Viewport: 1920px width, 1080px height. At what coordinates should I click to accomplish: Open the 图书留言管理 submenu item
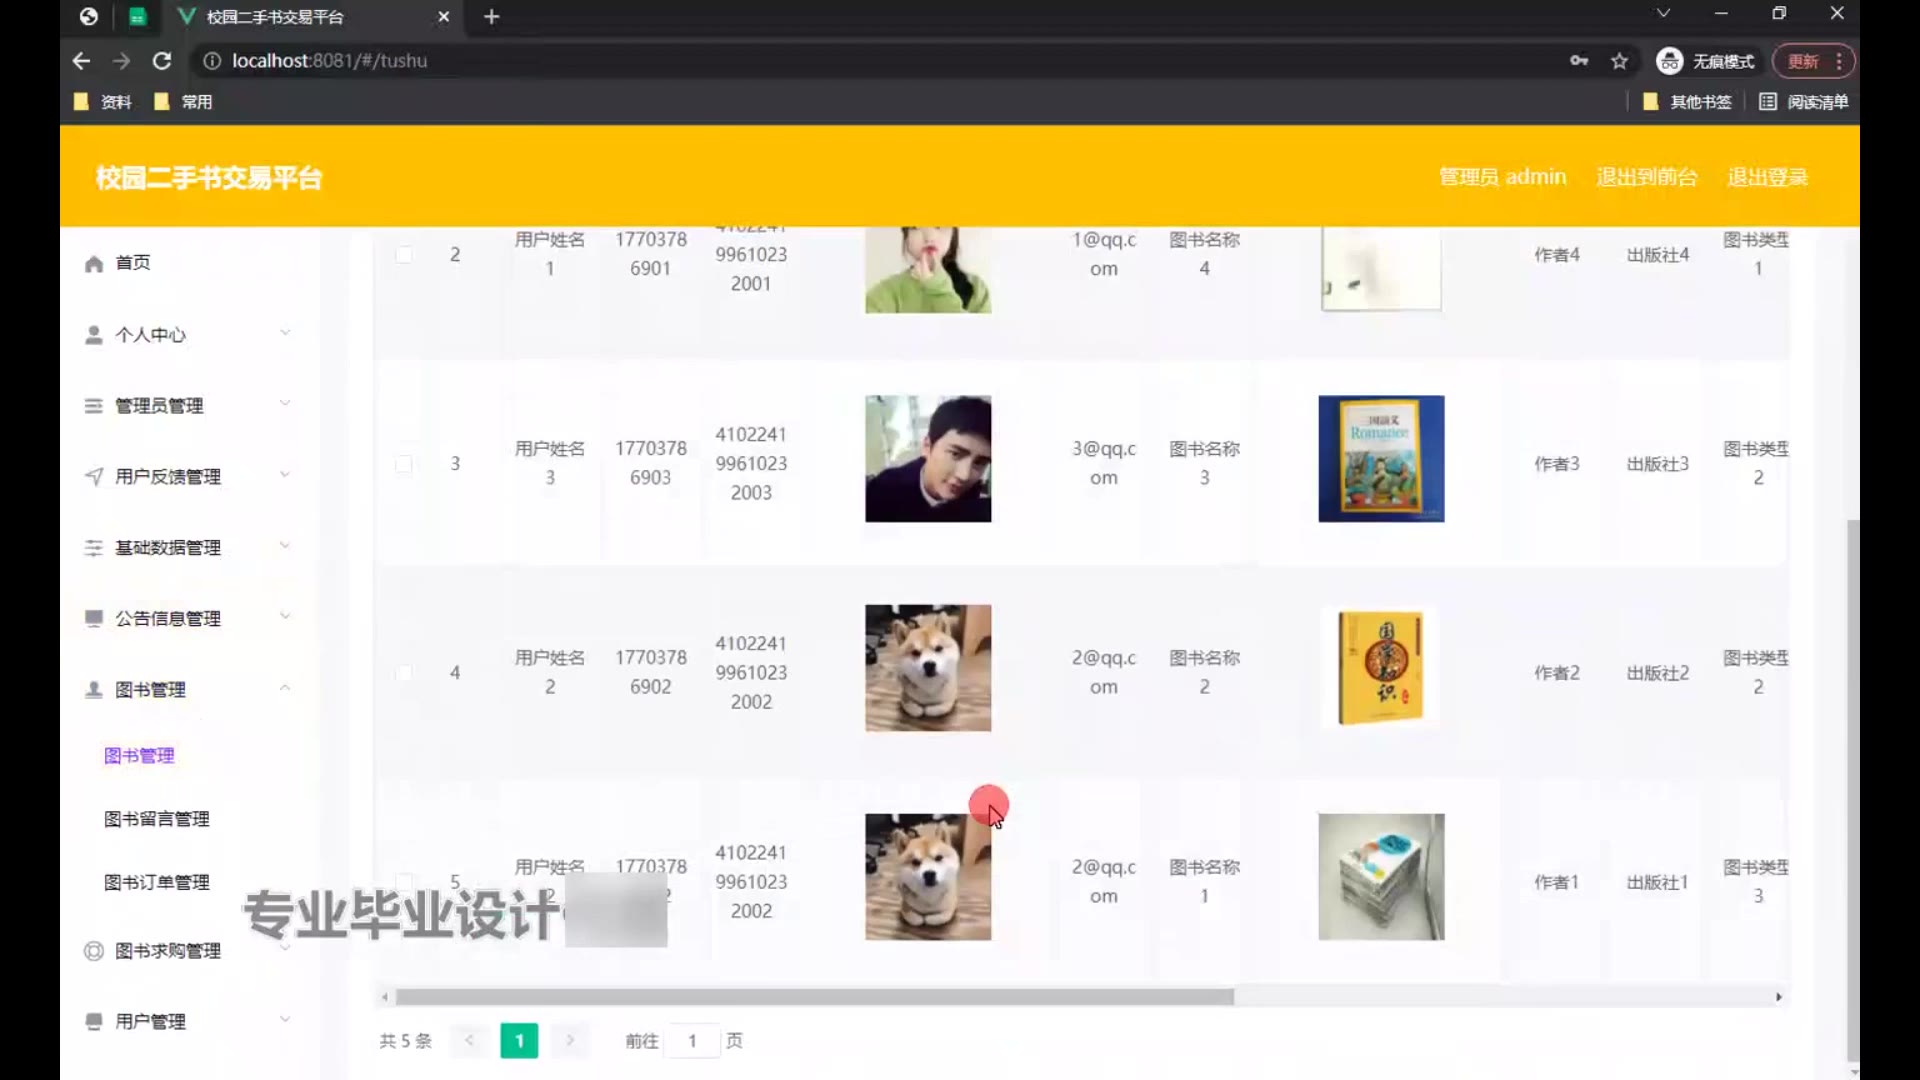[157, 819]
